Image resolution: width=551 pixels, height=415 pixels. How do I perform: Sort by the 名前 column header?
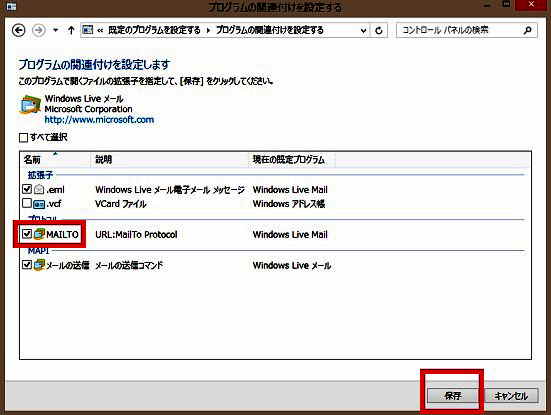tap(56, 160)
